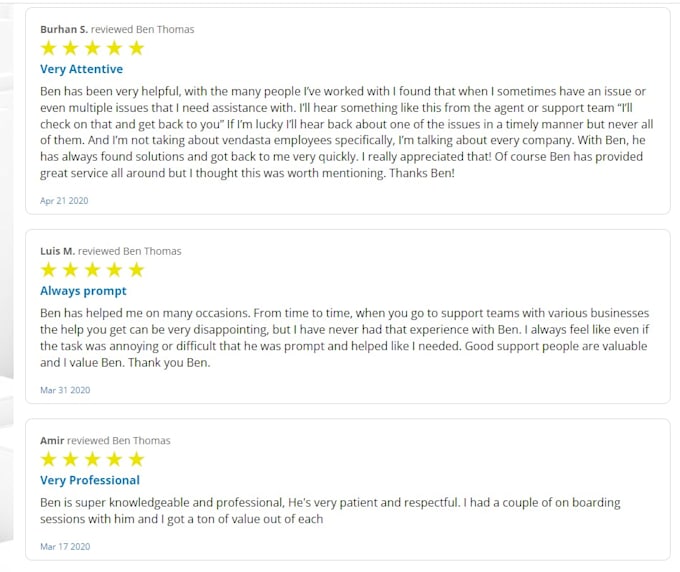
Task: Click the first star in Burhan S.'s rating
Action: [49, 48]
